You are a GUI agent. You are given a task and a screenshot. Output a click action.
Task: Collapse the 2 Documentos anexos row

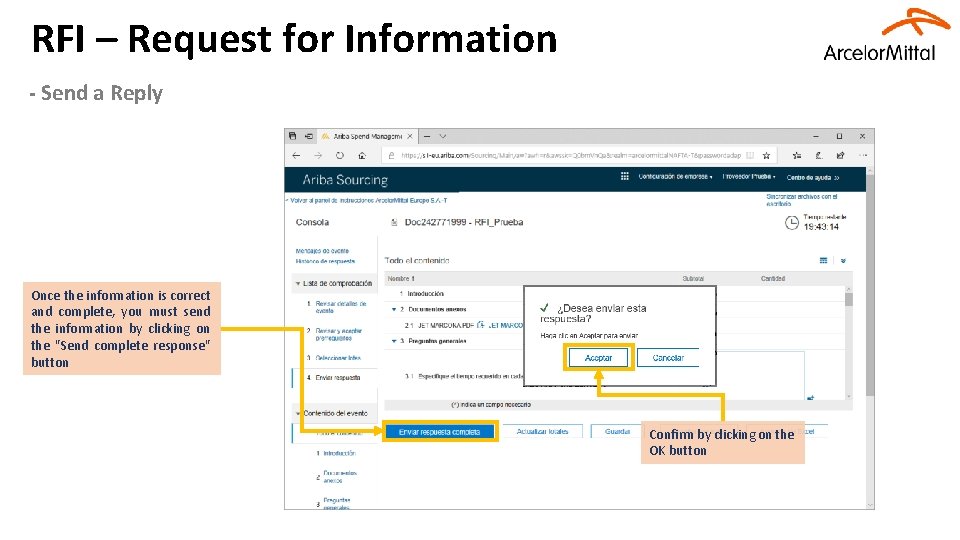(394, 309)
